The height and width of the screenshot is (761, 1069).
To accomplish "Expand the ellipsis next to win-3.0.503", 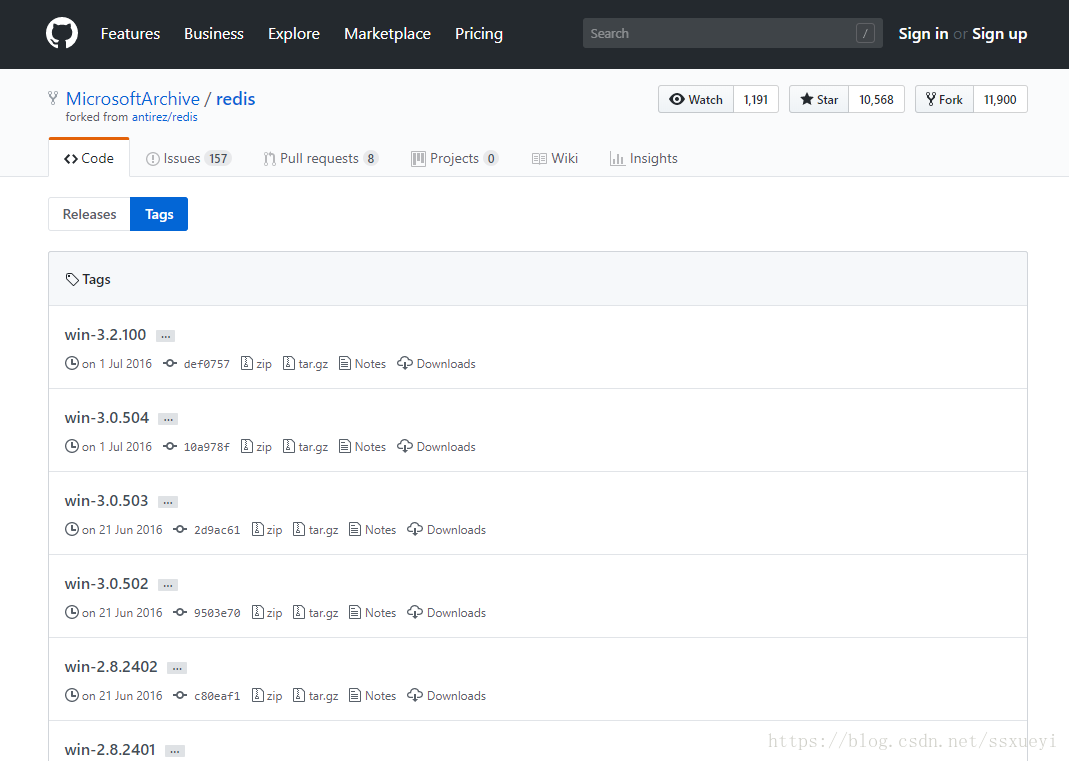I will point(168,503).
